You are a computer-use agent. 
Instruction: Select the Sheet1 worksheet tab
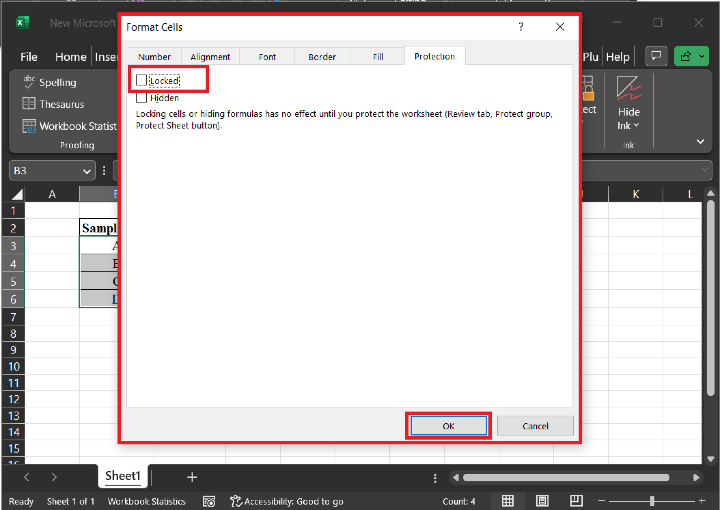pyautogui.click(x=124, y=476)
